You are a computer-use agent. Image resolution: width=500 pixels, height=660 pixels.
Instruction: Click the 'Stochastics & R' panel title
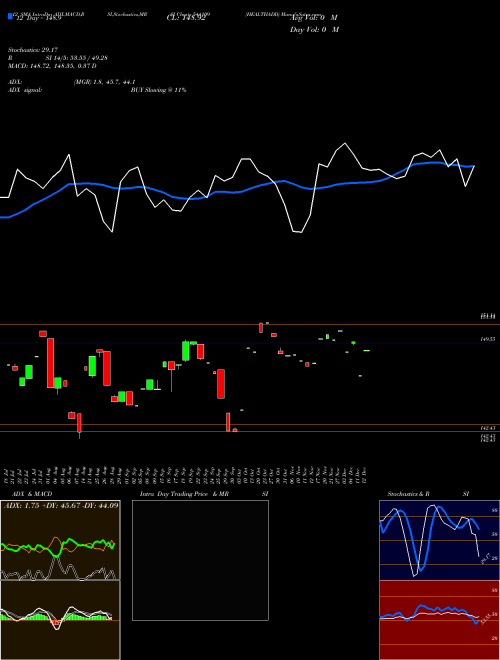pyautogui.click(x=409, y=494)
